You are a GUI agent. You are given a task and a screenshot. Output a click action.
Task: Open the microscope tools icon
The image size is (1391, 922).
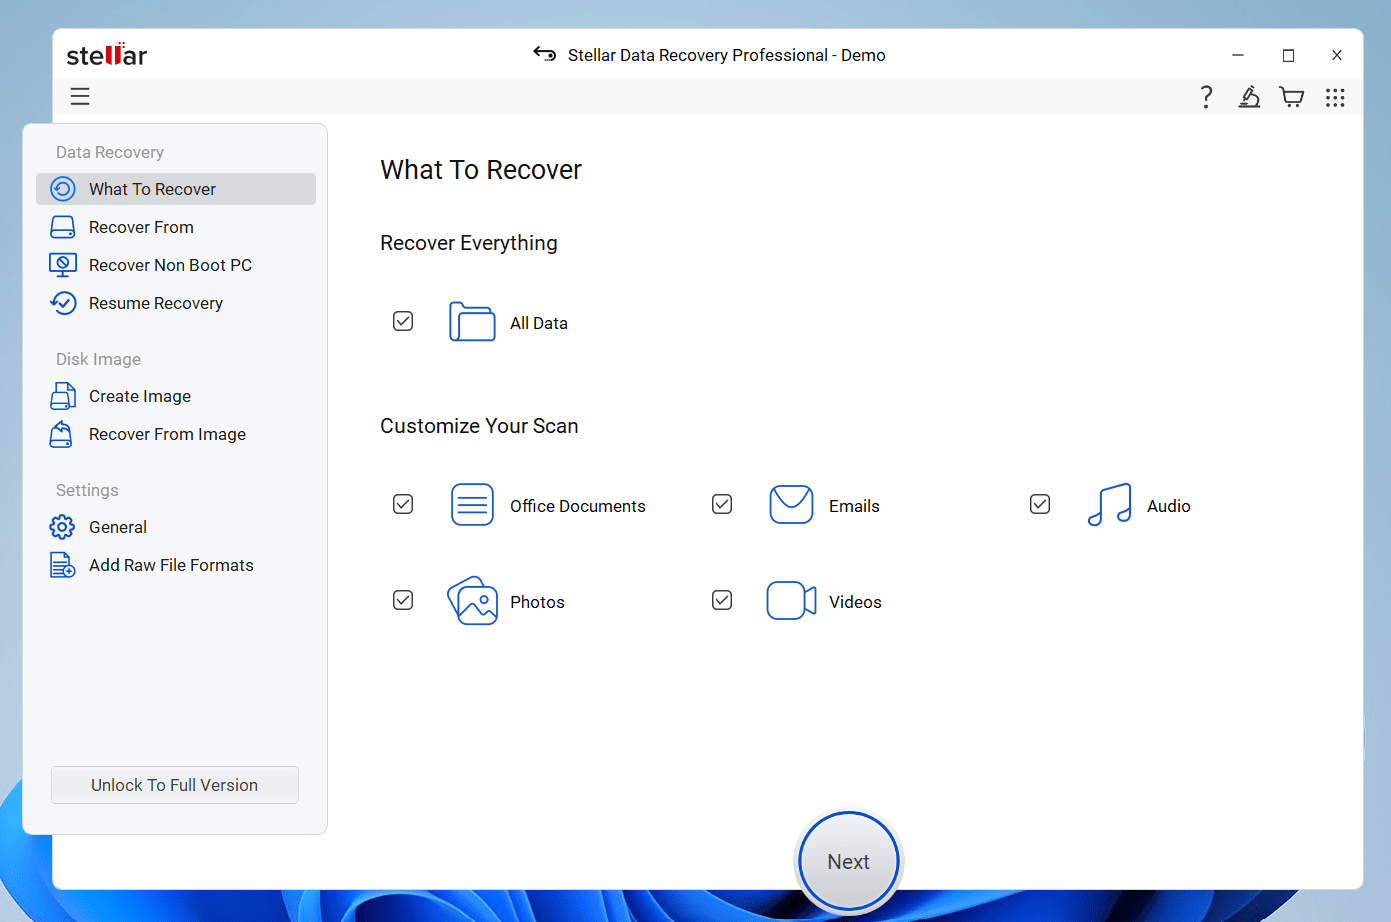tap(1249, 96)
